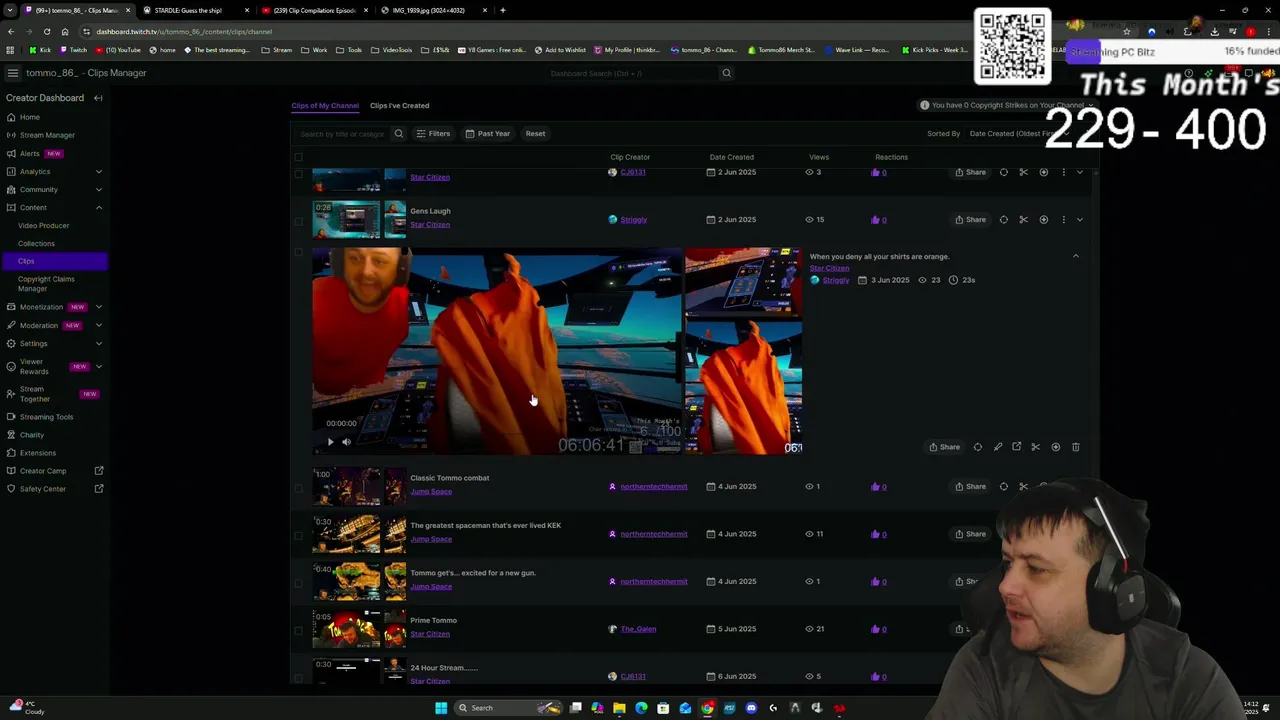This screenshot has height=720, width=1280.
Task: Click the clip search by title field
Action: 342,133
